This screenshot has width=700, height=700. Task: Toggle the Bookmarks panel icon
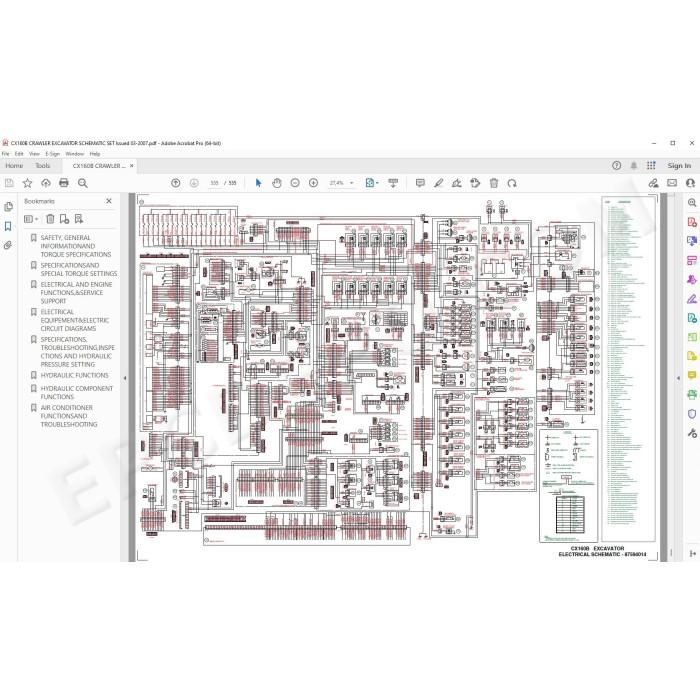pos(8,226)
